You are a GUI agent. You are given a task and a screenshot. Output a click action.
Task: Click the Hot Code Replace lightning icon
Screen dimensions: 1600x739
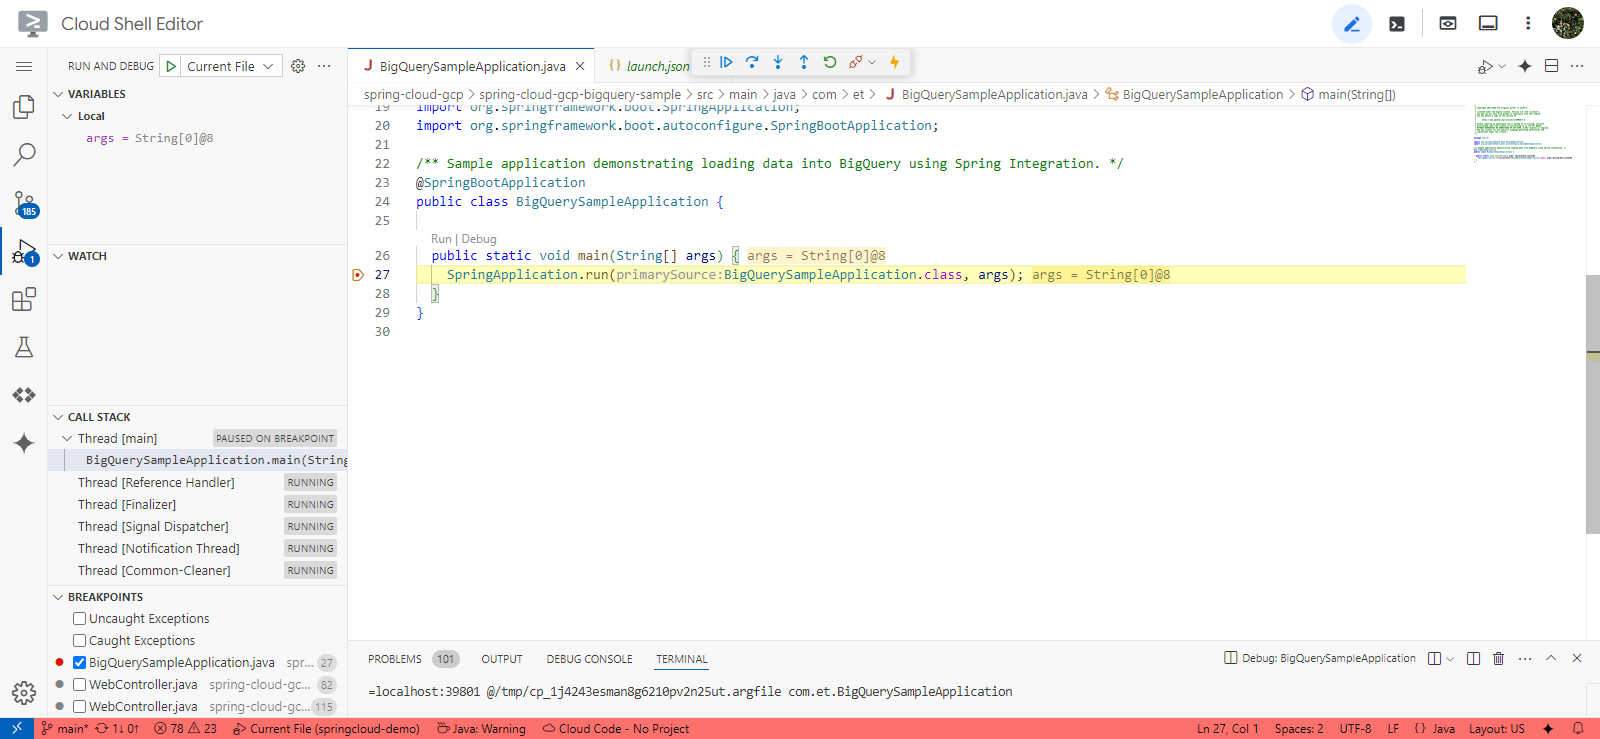tap(895, 62)
